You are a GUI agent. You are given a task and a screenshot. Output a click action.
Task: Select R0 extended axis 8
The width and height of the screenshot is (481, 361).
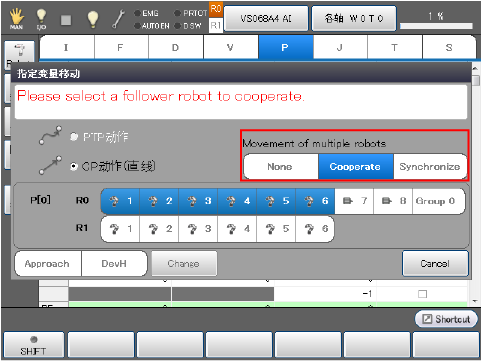point(393,201)
